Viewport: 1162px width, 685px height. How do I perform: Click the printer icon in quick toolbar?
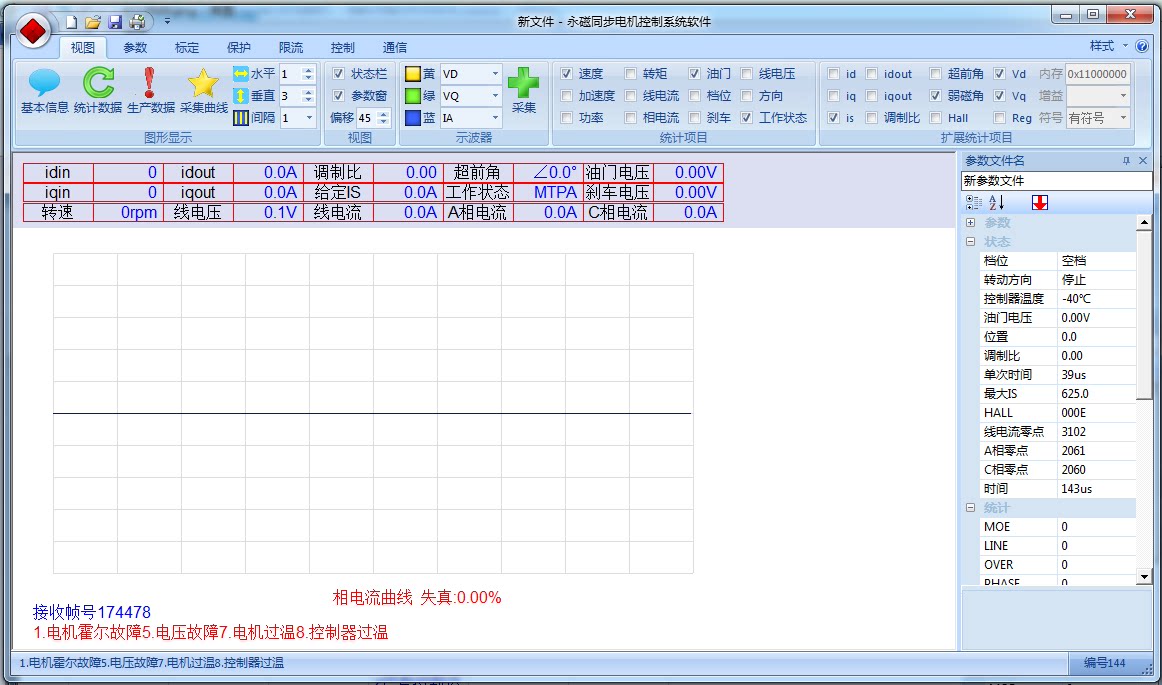click(137, 21)
